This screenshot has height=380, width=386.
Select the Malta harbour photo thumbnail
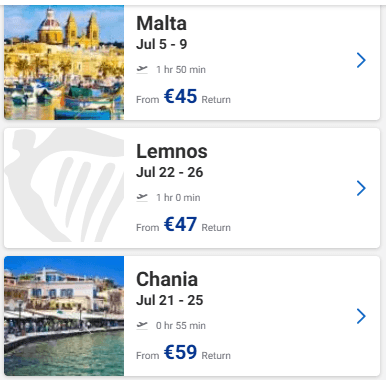coord(64,62)
